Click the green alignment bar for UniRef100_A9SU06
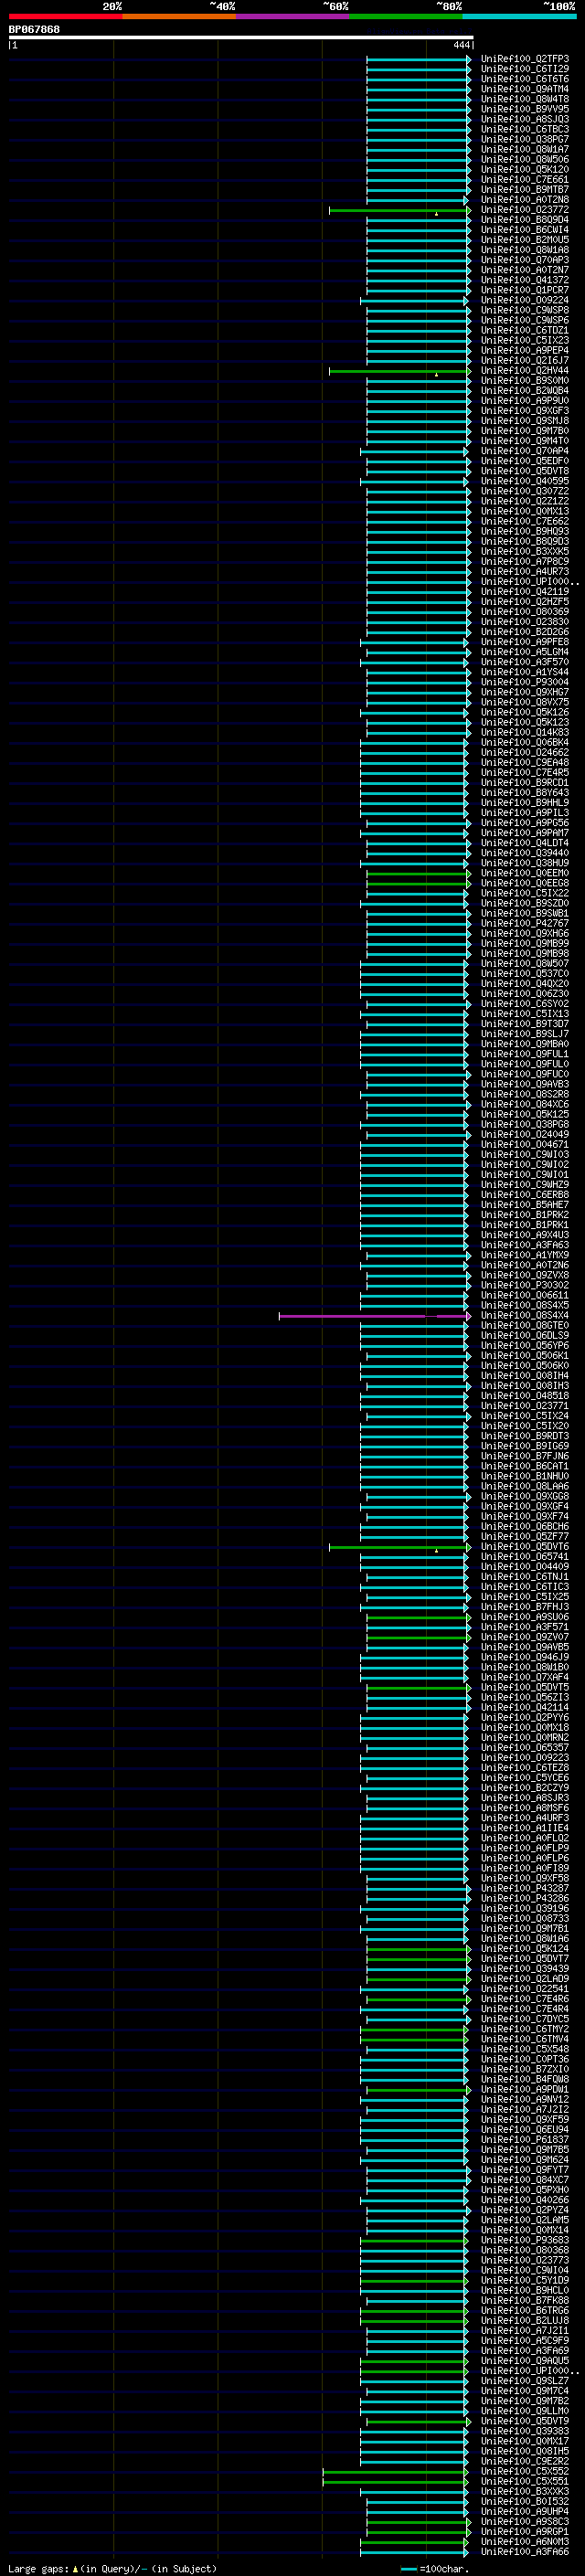Viewport: 585px width, 2576px height. click(418, 1617)
